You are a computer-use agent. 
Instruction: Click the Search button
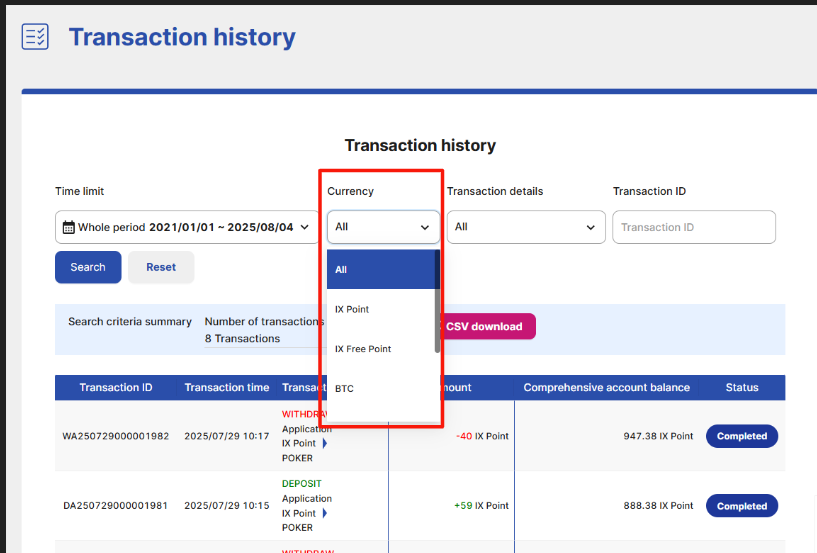(x=88, y=267)
